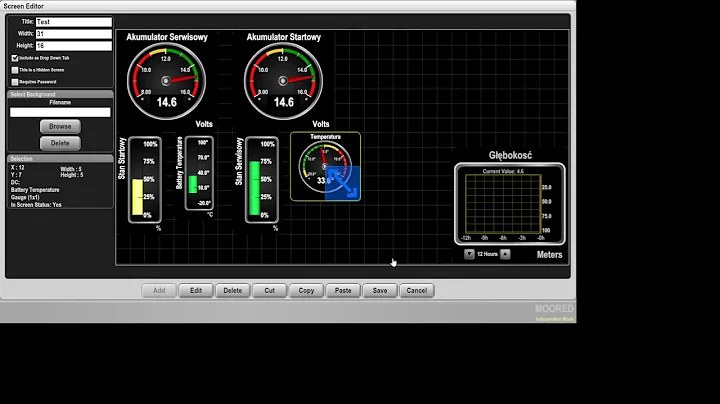Click the '12 Hours' range label
This screenshot has height=404, width=720.
tap(487, 254)
